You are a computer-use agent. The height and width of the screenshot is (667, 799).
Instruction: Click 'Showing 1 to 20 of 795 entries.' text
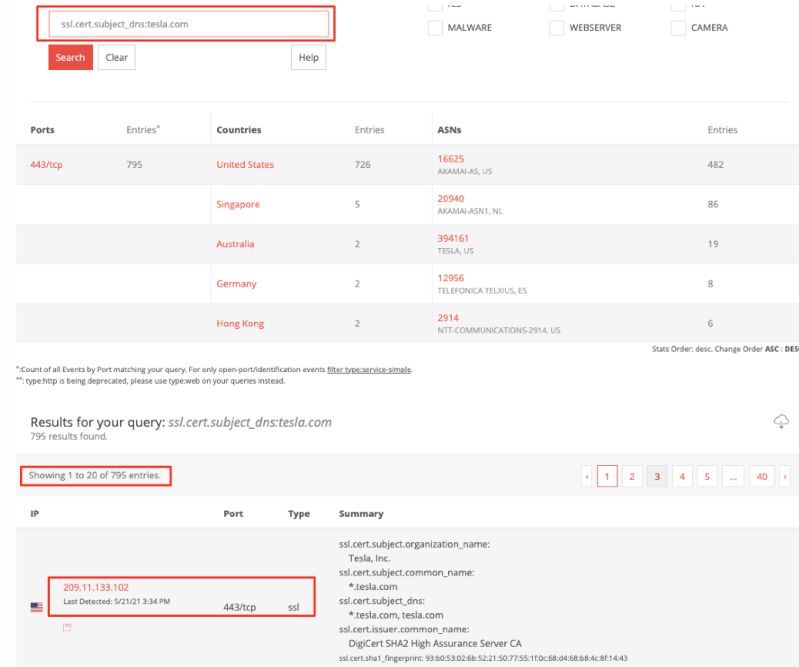(95, 475)
